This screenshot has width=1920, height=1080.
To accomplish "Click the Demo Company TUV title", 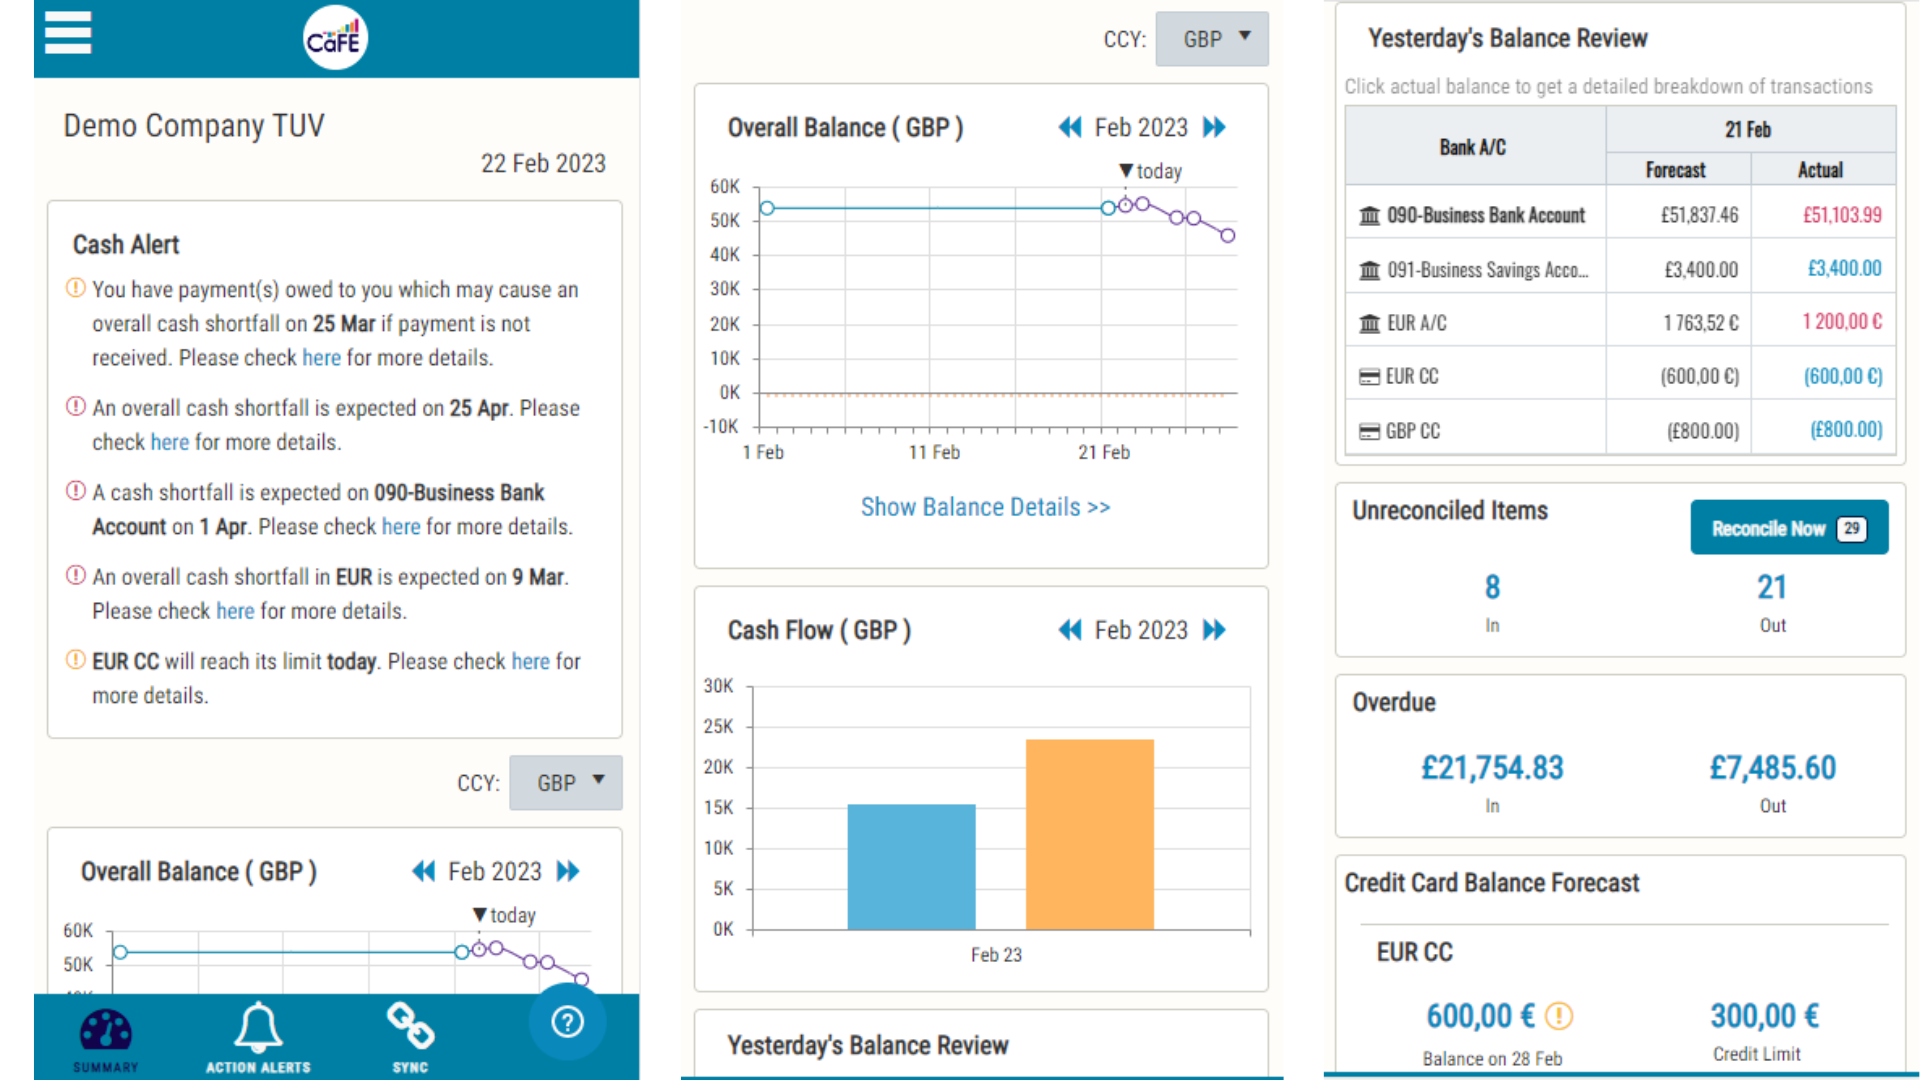I will tap(194, 126).
